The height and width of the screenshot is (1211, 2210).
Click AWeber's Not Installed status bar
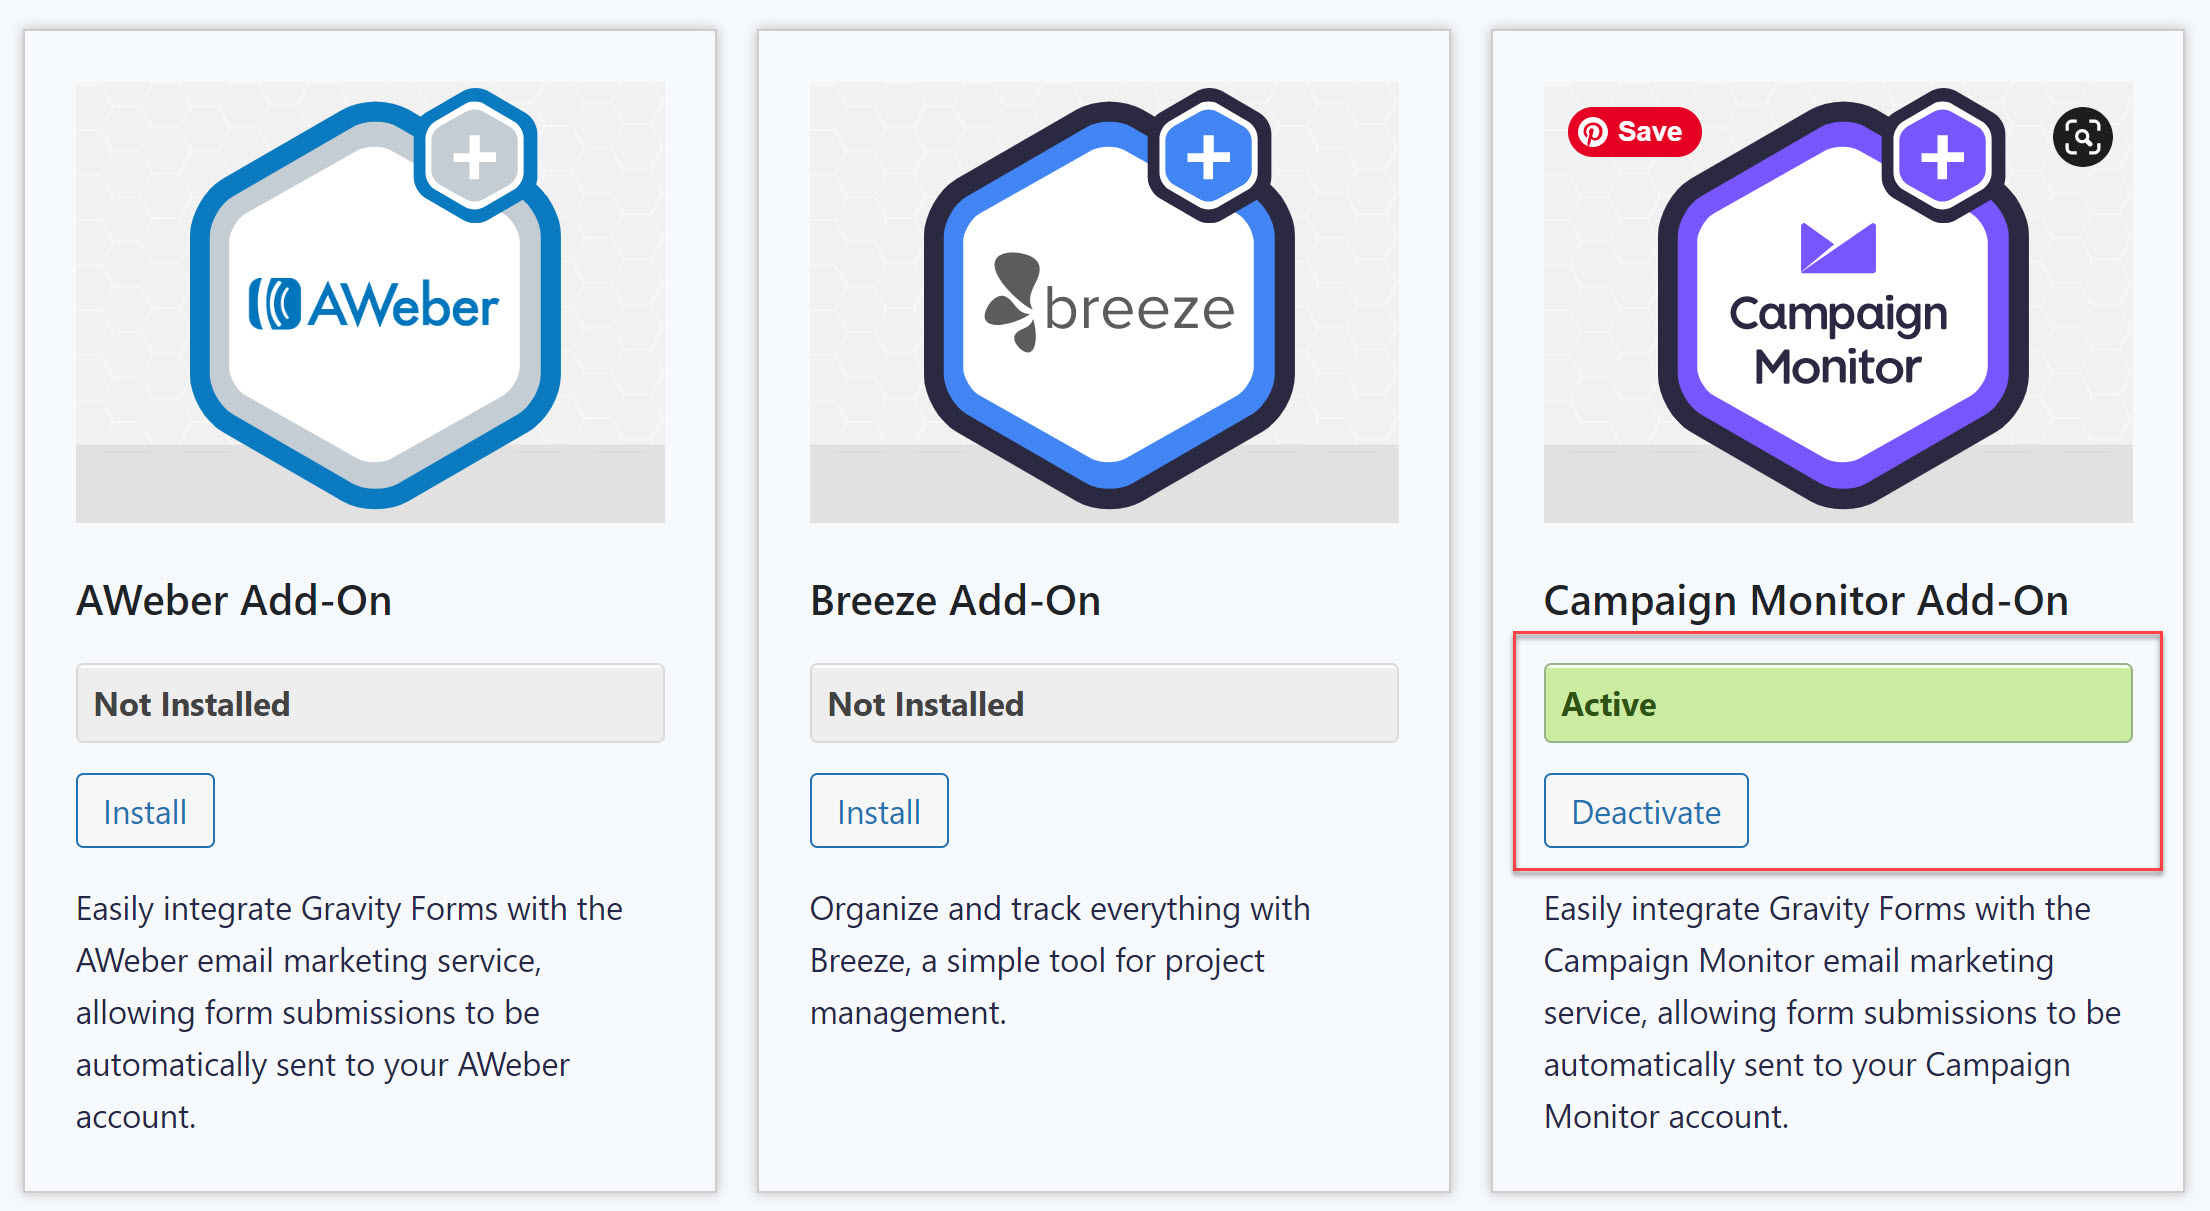pos(370,703)
